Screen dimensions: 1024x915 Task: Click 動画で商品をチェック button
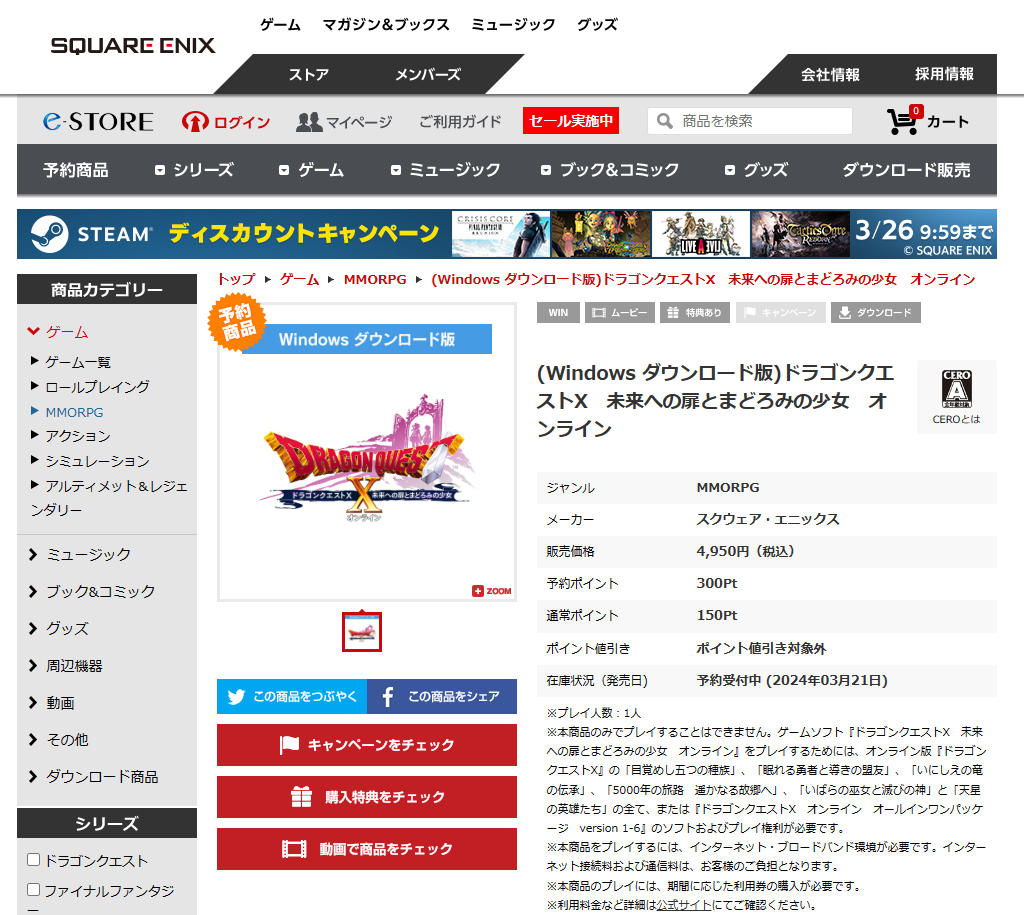(367, 849)
